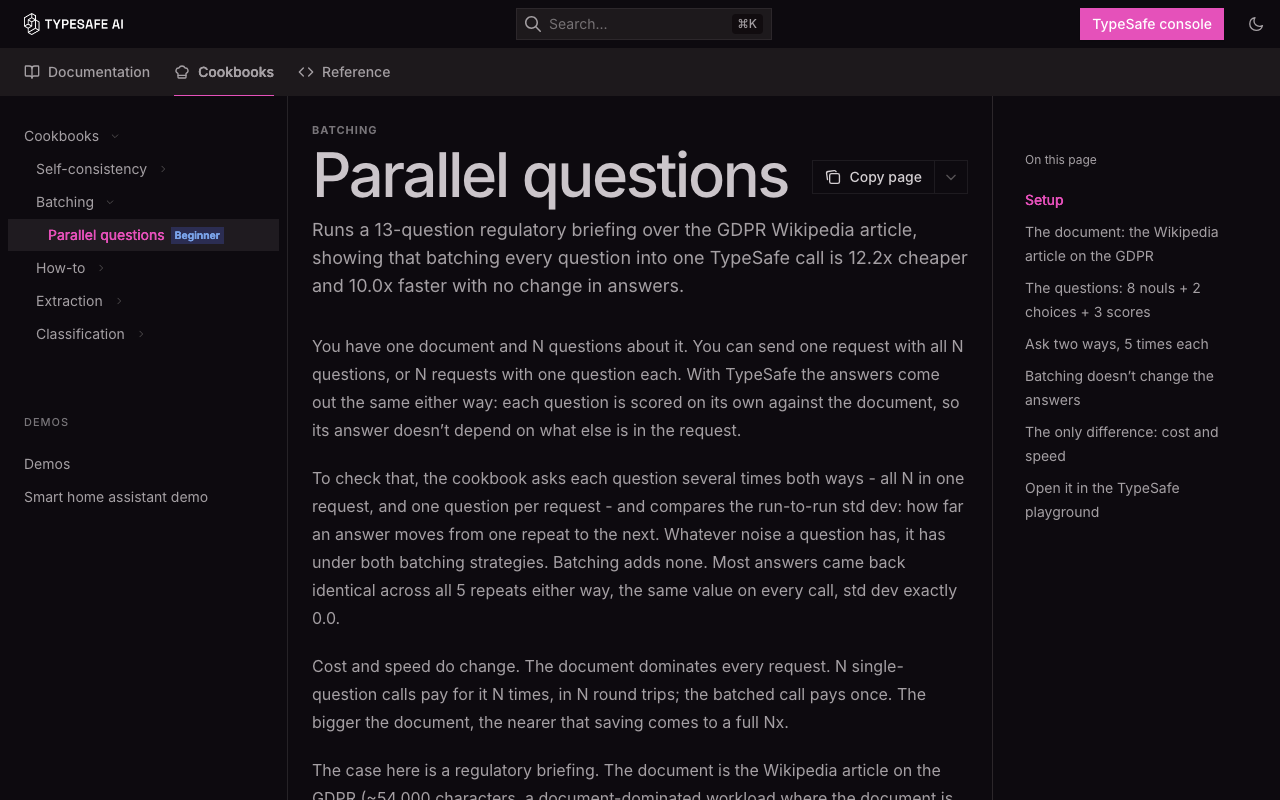The height and width of the screenshot is (800, 1280).
Task: Click the Beginner badge
Action: (x=197, y=236)
